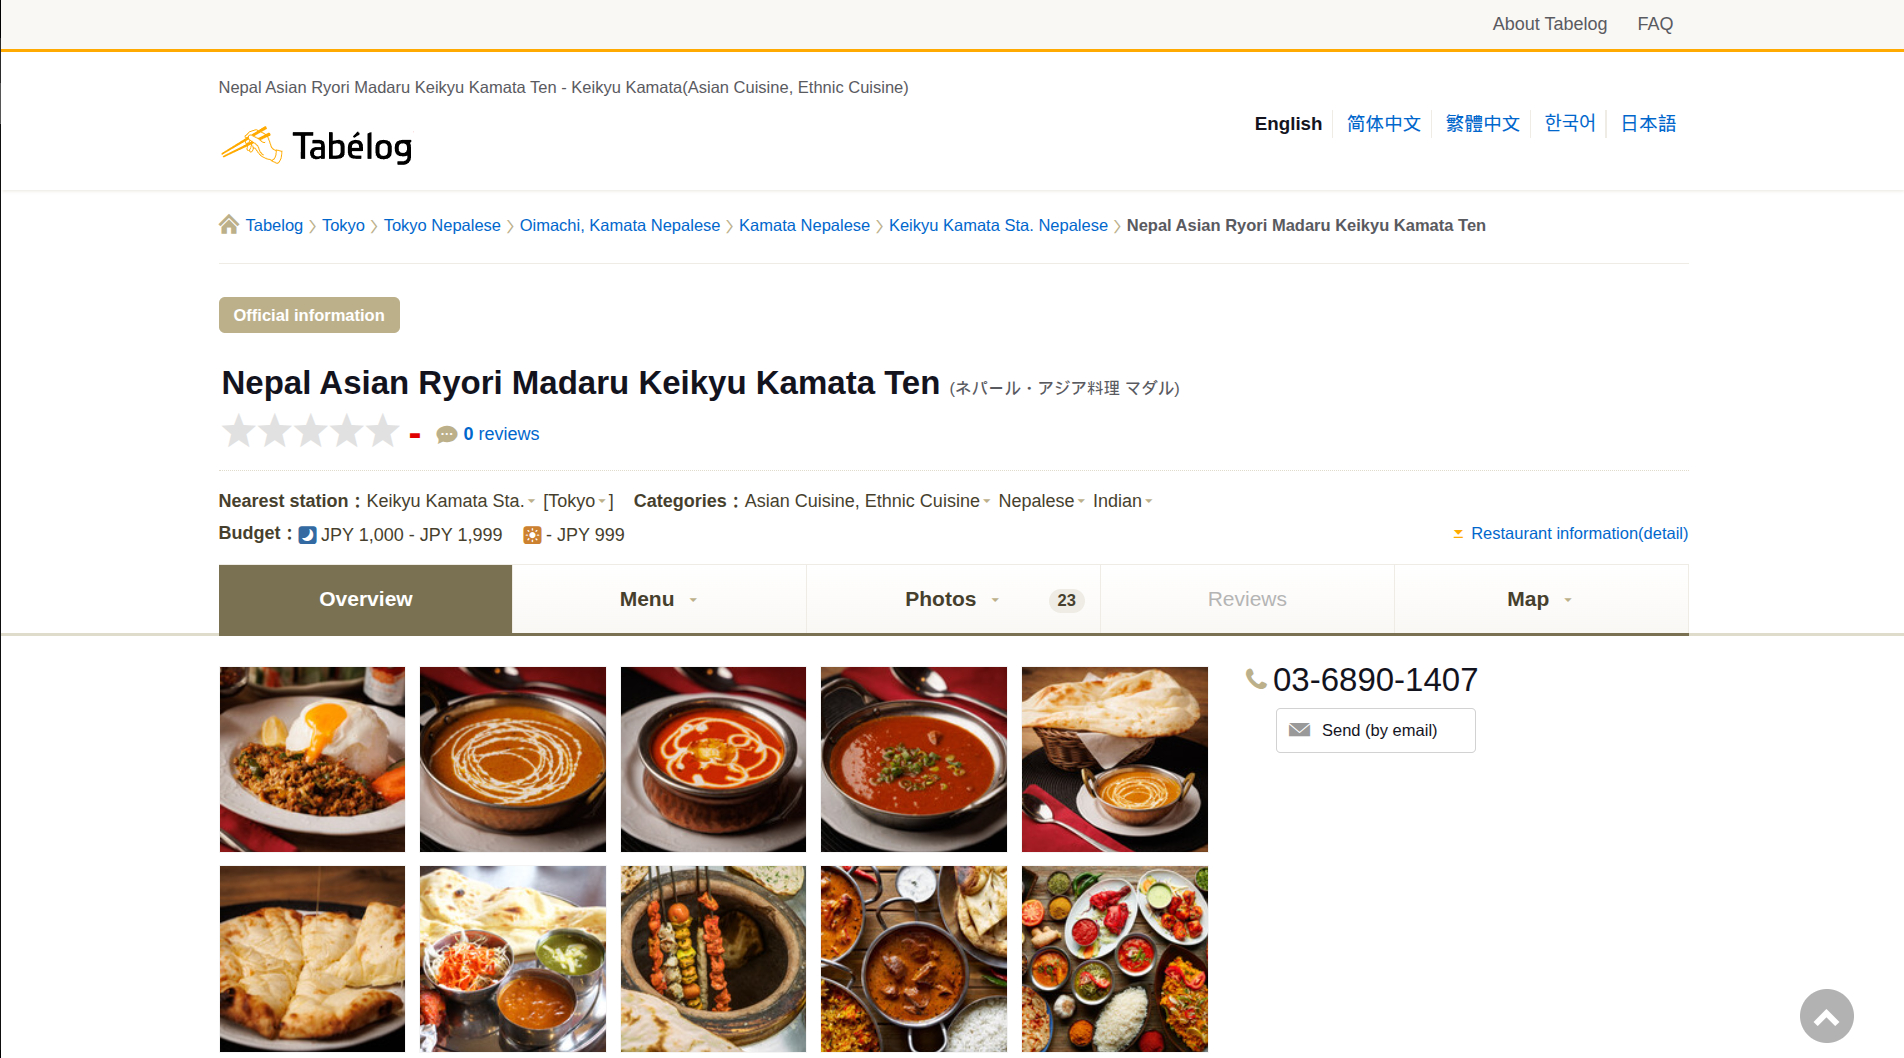Click Send (by email) button
1904x1058 pixels.
1375,730
